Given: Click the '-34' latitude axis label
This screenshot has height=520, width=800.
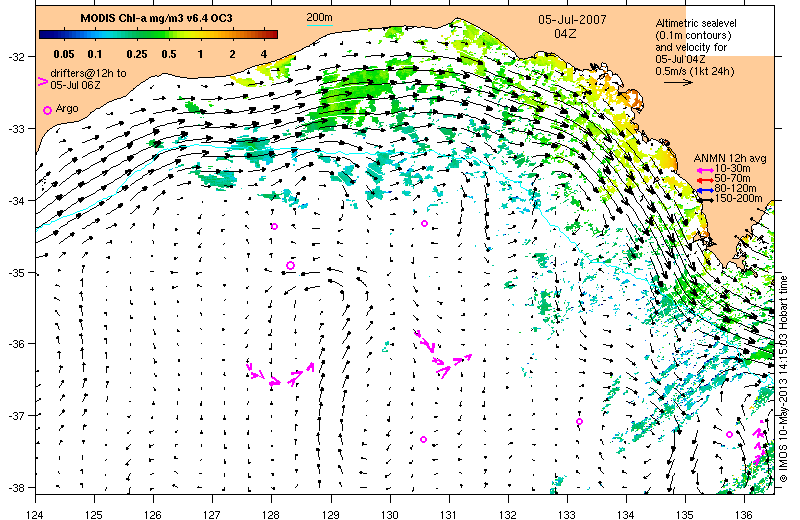Looking at the screenshot, I should pyautogui.click(x=15, y=201).
